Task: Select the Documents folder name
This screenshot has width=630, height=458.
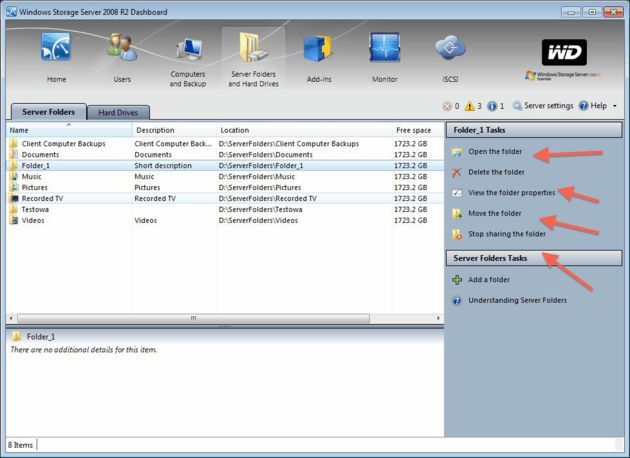Action: point(40,155)
